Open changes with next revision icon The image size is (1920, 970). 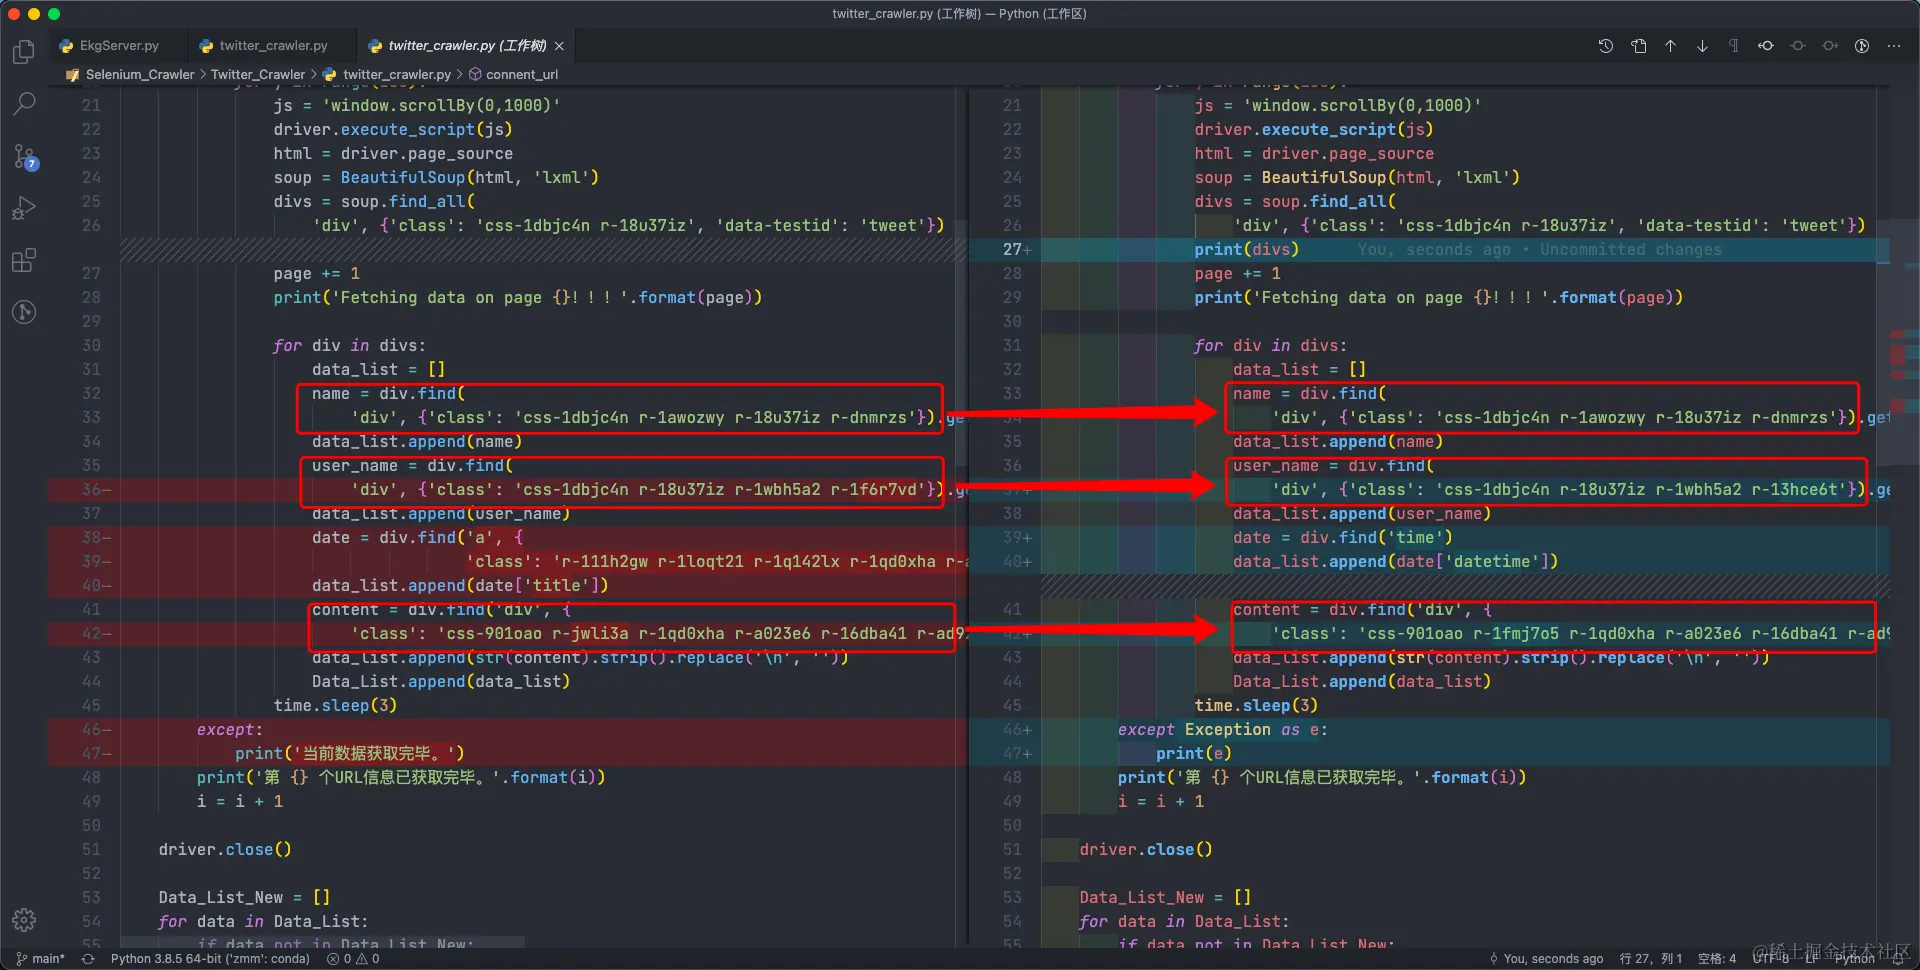pyautogui.click(x=1830, y=46)
